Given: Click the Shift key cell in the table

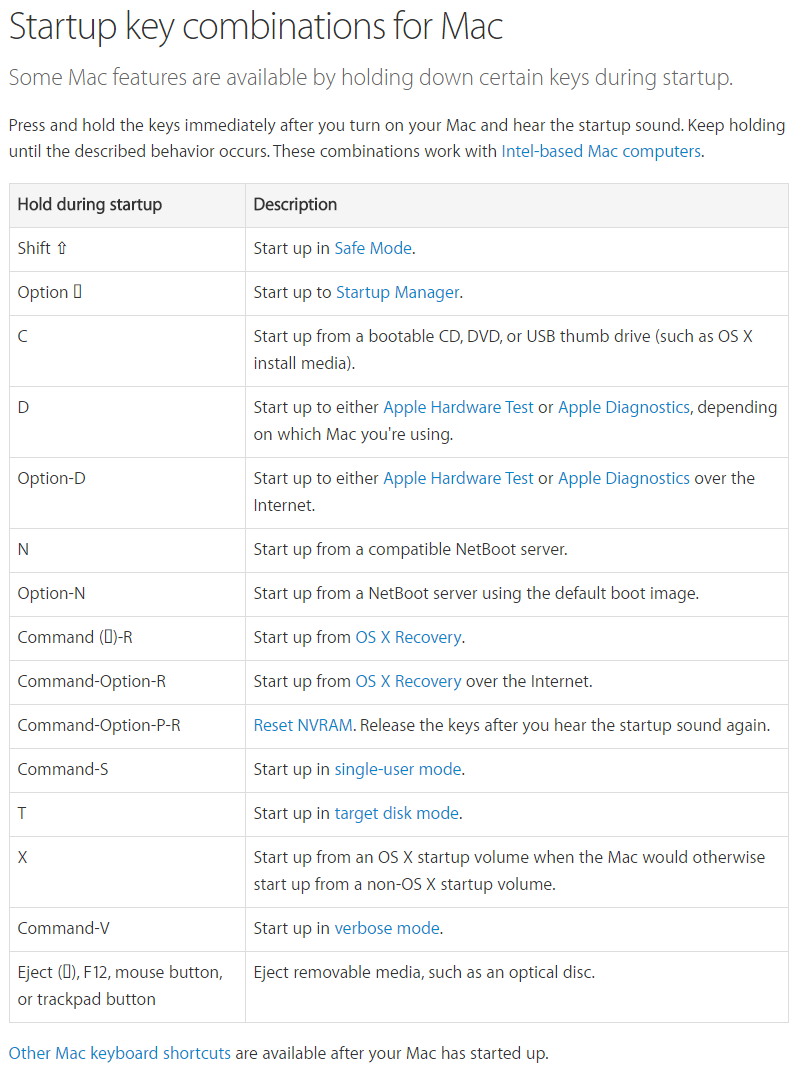Looking at the screenshot, I should 42,248.
